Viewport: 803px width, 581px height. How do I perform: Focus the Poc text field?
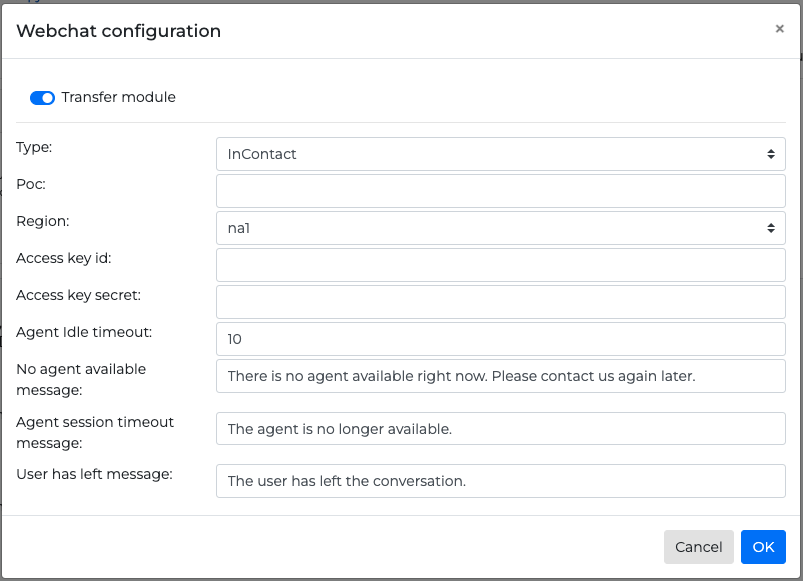click(500, 191)
